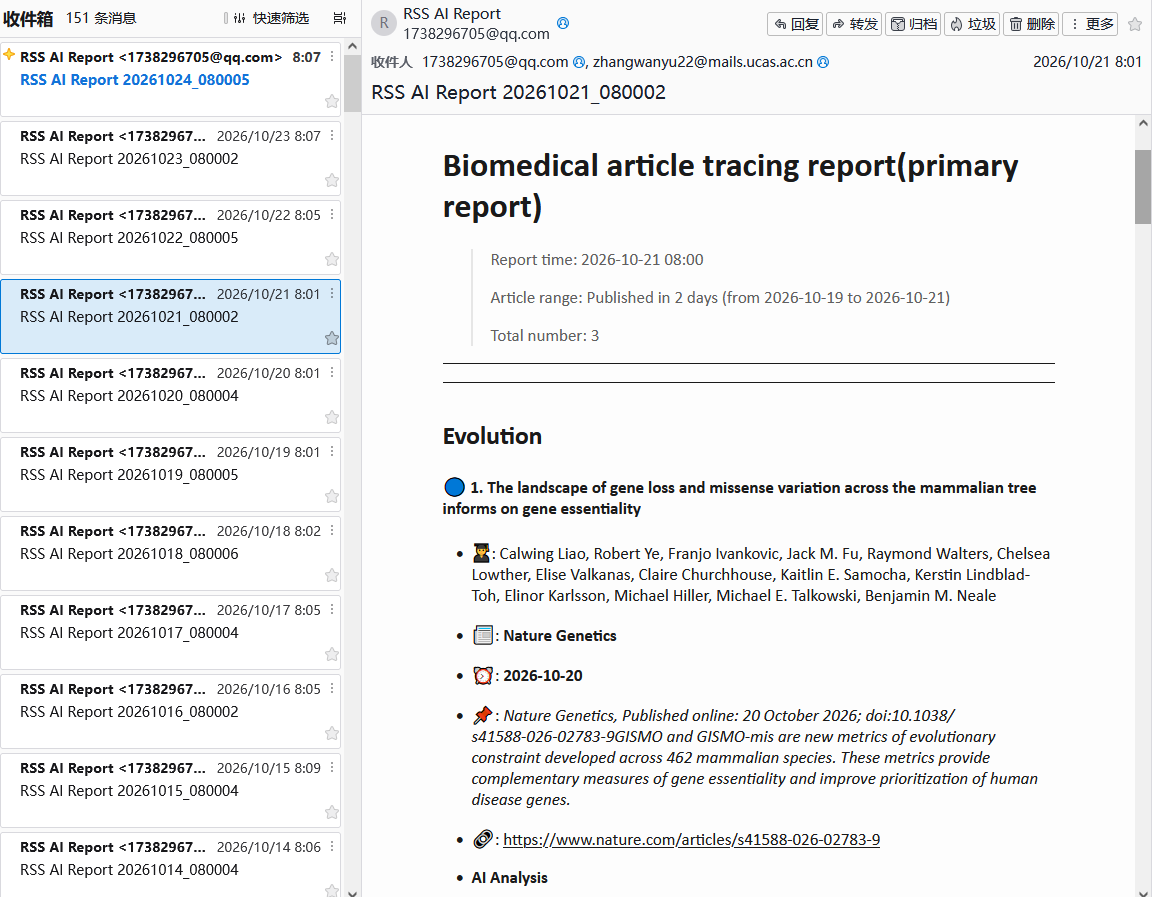Click recipient address 1738296705@qq.com in 收件人 line
The height and width of the screenshot is (897, 1152).
pos(494,62)
